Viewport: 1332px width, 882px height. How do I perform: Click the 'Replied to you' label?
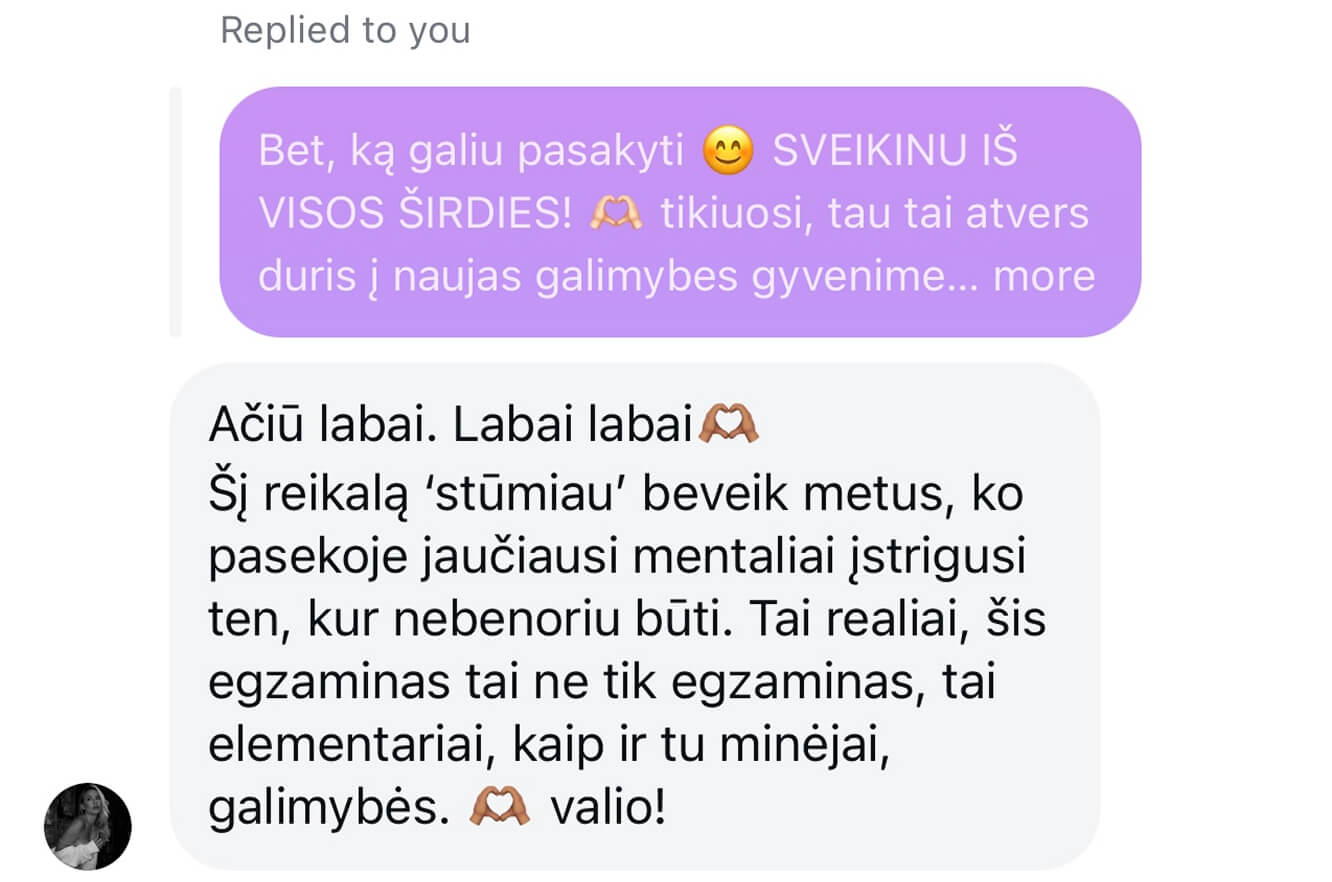pos(345,31)
